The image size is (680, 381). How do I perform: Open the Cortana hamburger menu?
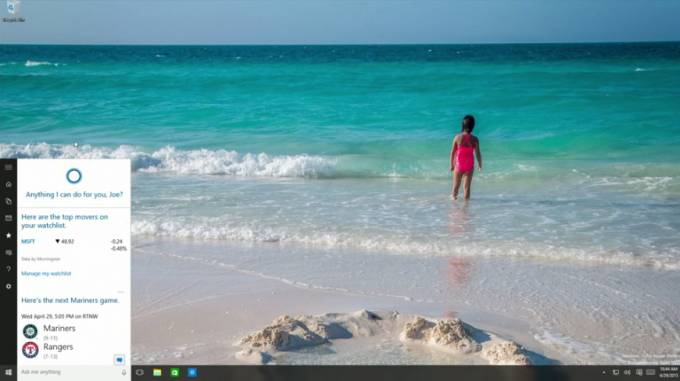pos(8,167)
